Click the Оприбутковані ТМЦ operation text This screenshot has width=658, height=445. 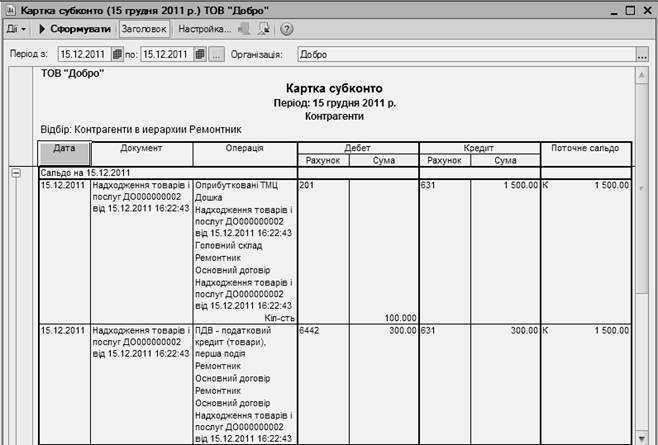236,185
